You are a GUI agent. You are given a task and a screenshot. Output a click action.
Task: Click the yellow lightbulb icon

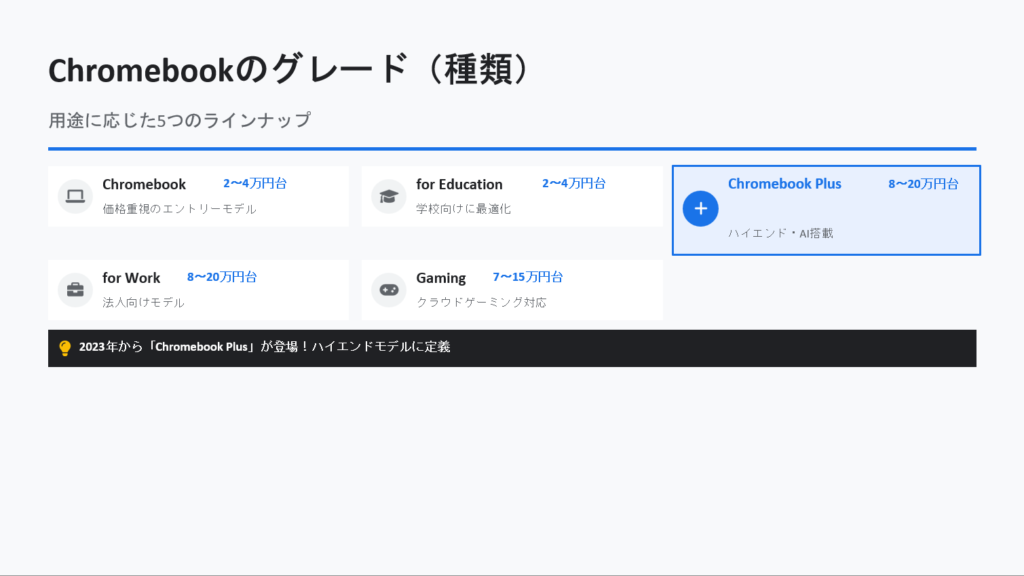pos(65,348)
